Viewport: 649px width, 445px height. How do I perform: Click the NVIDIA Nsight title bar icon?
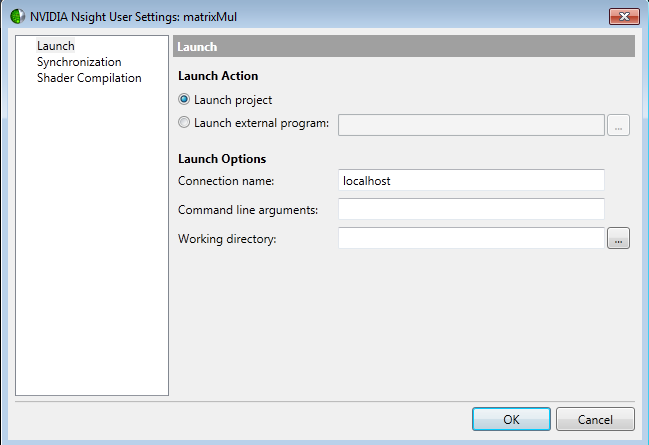(16, 16)
